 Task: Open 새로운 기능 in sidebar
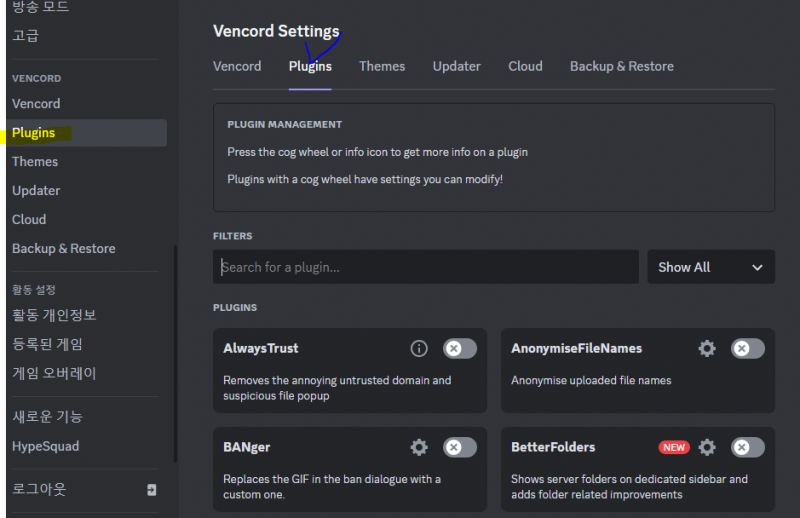pos(47,417)
